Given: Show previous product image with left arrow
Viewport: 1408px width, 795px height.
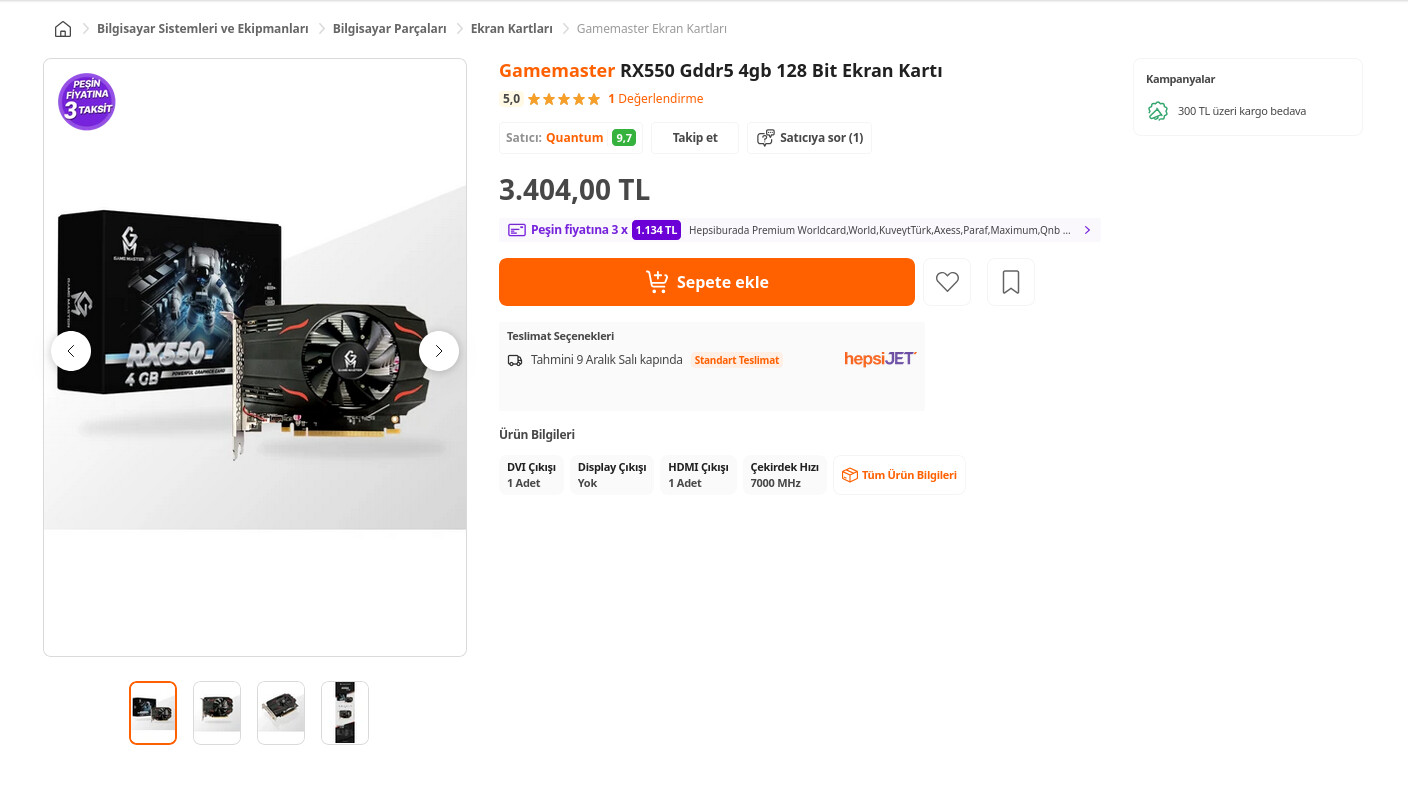Looking at the screenshot, I should click(71, 351).
